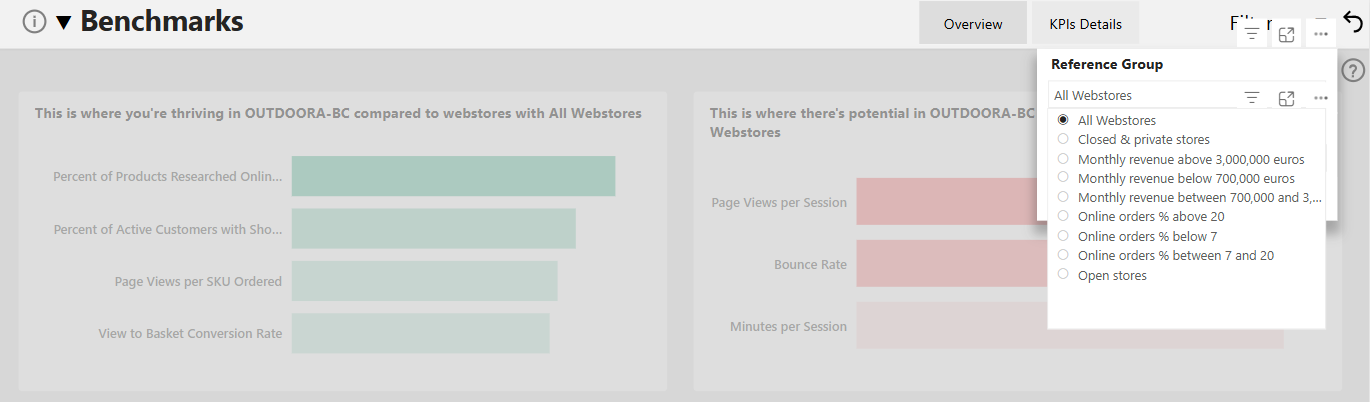Click focus mode icon in All Webstores row
Screen dimensions: 1370x402
click(1287, 97)
